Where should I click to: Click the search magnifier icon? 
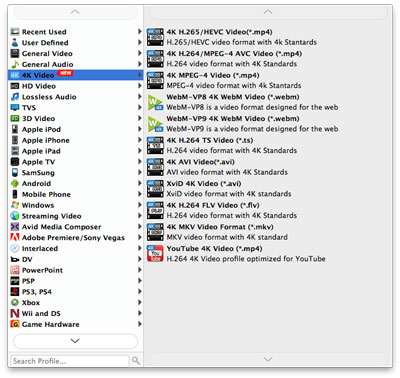[x=136, y=360]
